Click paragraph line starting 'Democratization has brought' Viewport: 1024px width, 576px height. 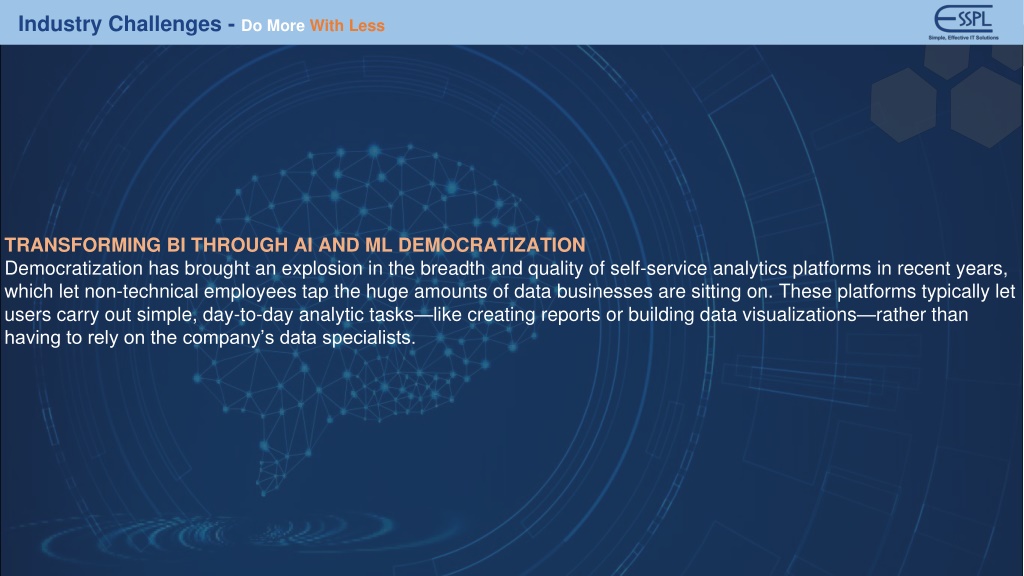point(506,268)
